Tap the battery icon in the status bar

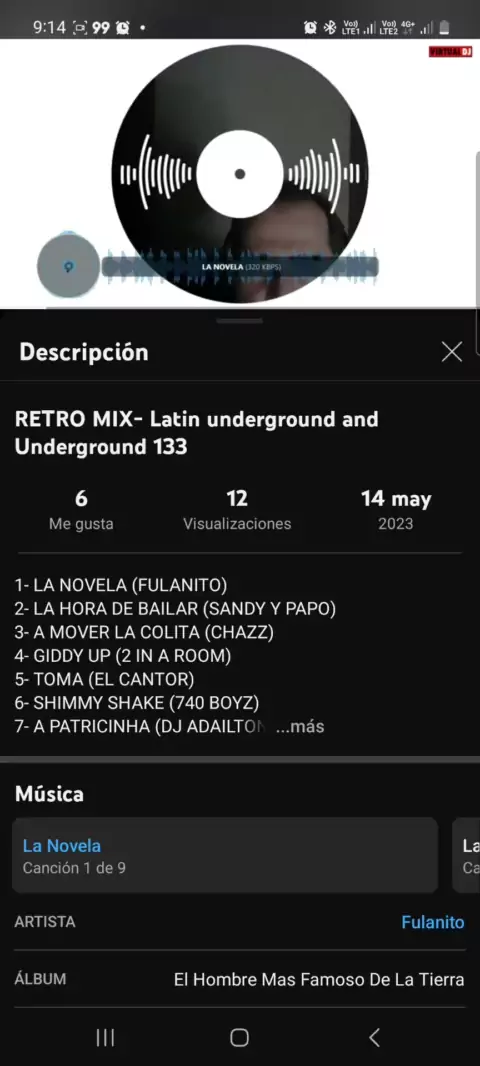point(444,27)
